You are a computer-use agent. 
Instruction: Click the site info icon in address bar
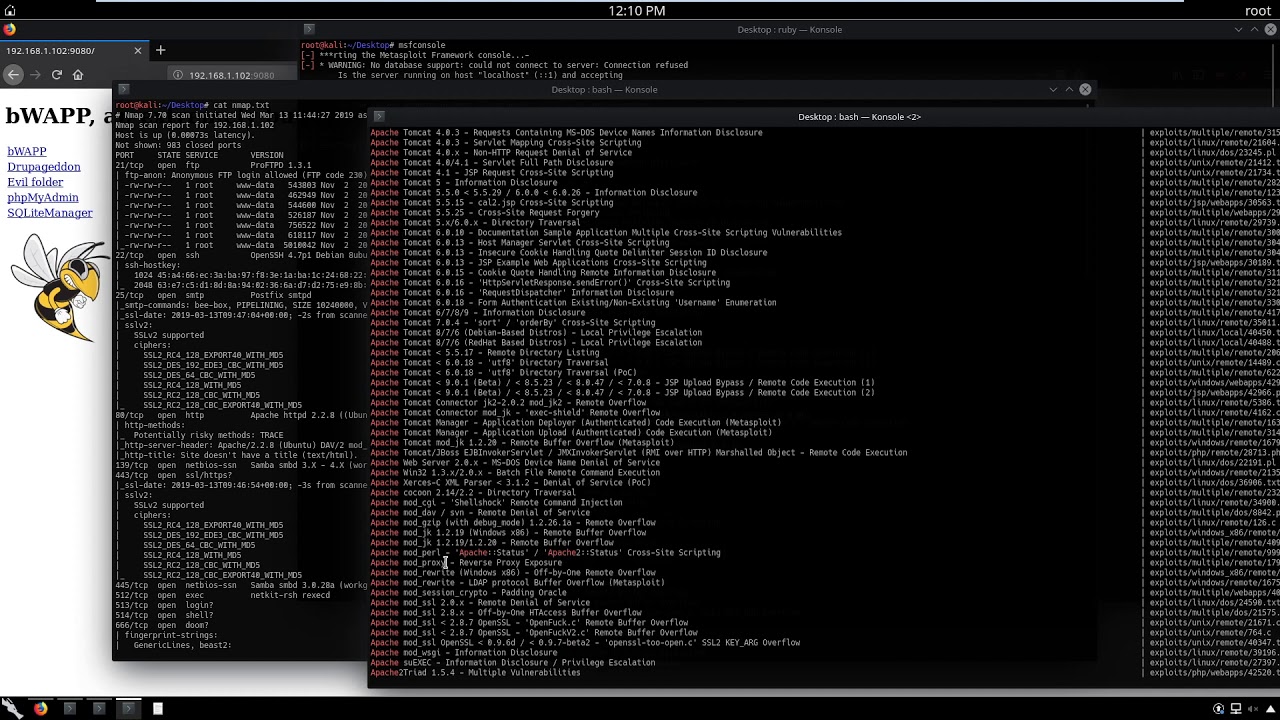click(x=178, y=75)
